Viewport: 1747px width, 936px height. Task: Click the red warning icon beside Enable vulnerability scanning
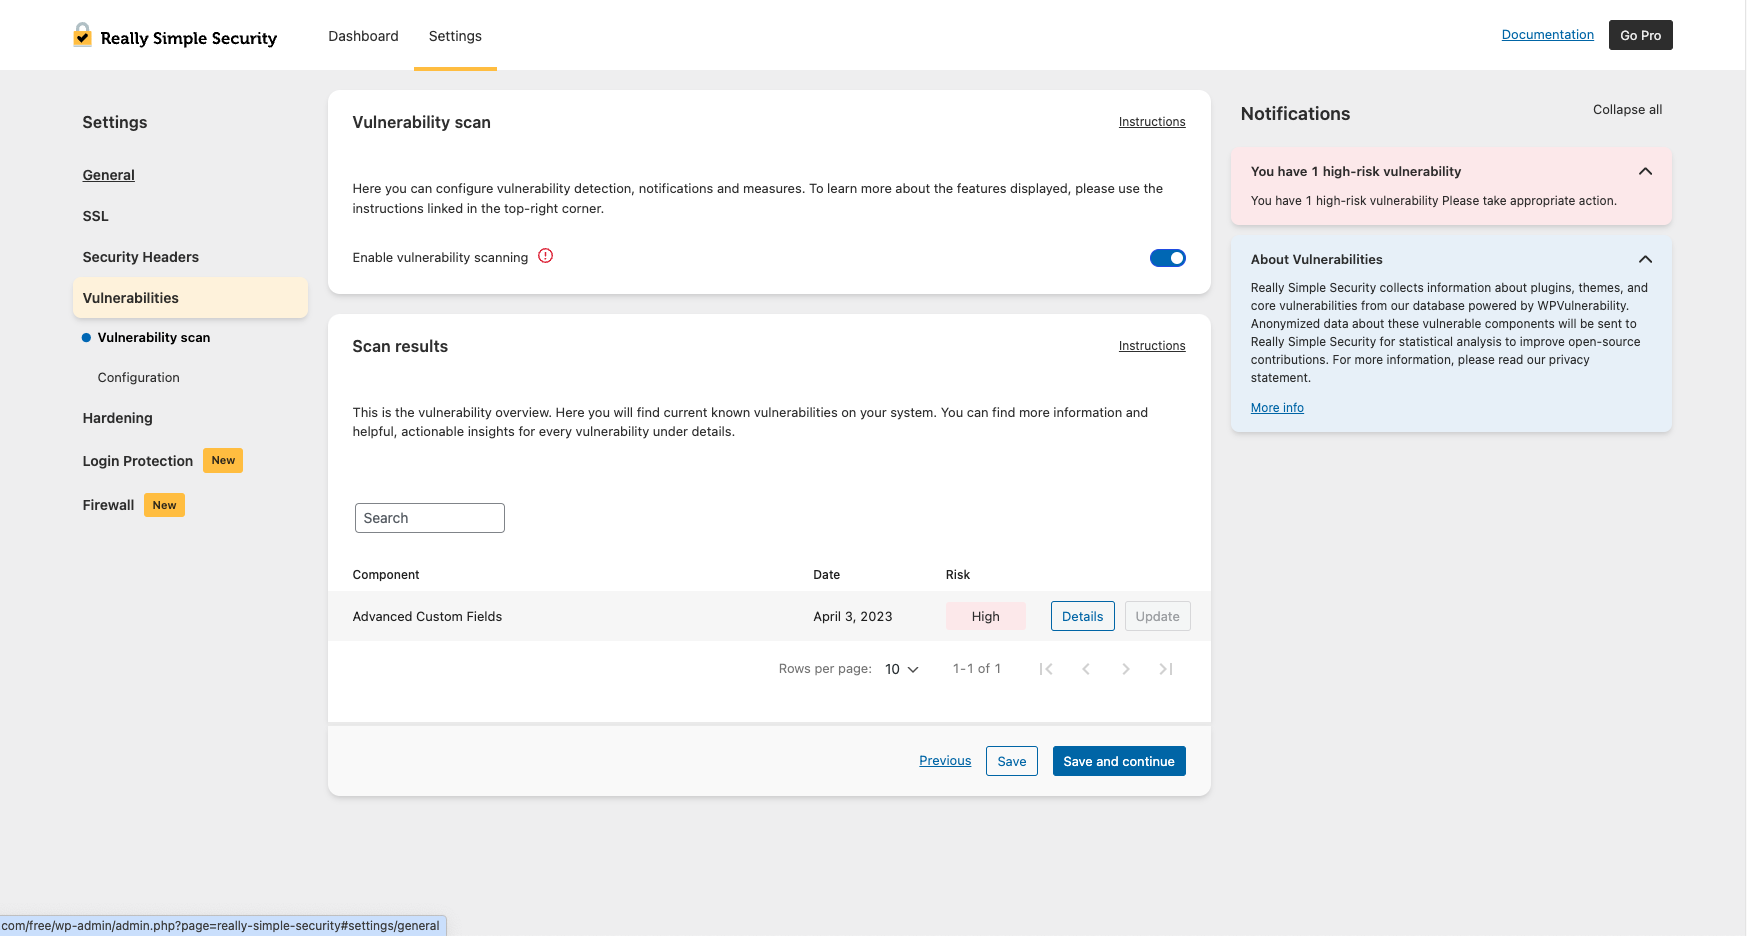(545, 256)
